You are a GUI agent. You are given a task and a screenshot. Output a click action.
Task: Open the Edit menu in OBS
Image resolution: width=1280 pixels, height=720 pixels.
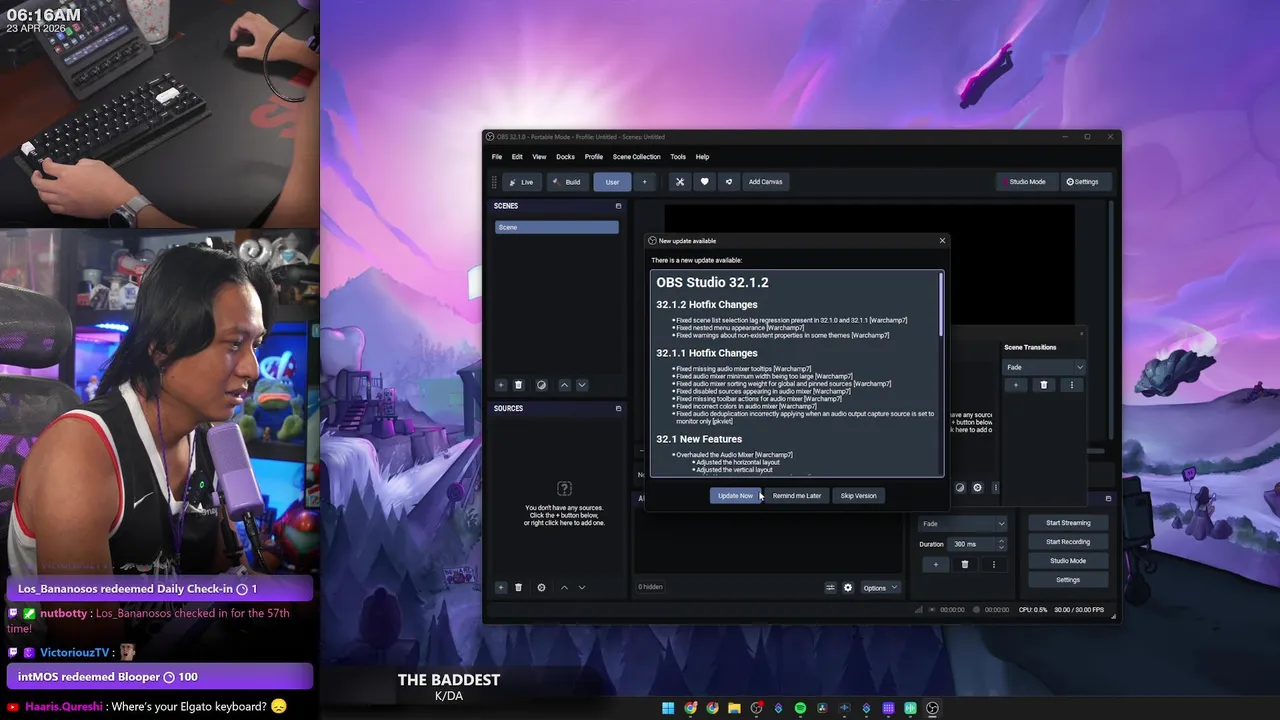[x=517, y=157]
